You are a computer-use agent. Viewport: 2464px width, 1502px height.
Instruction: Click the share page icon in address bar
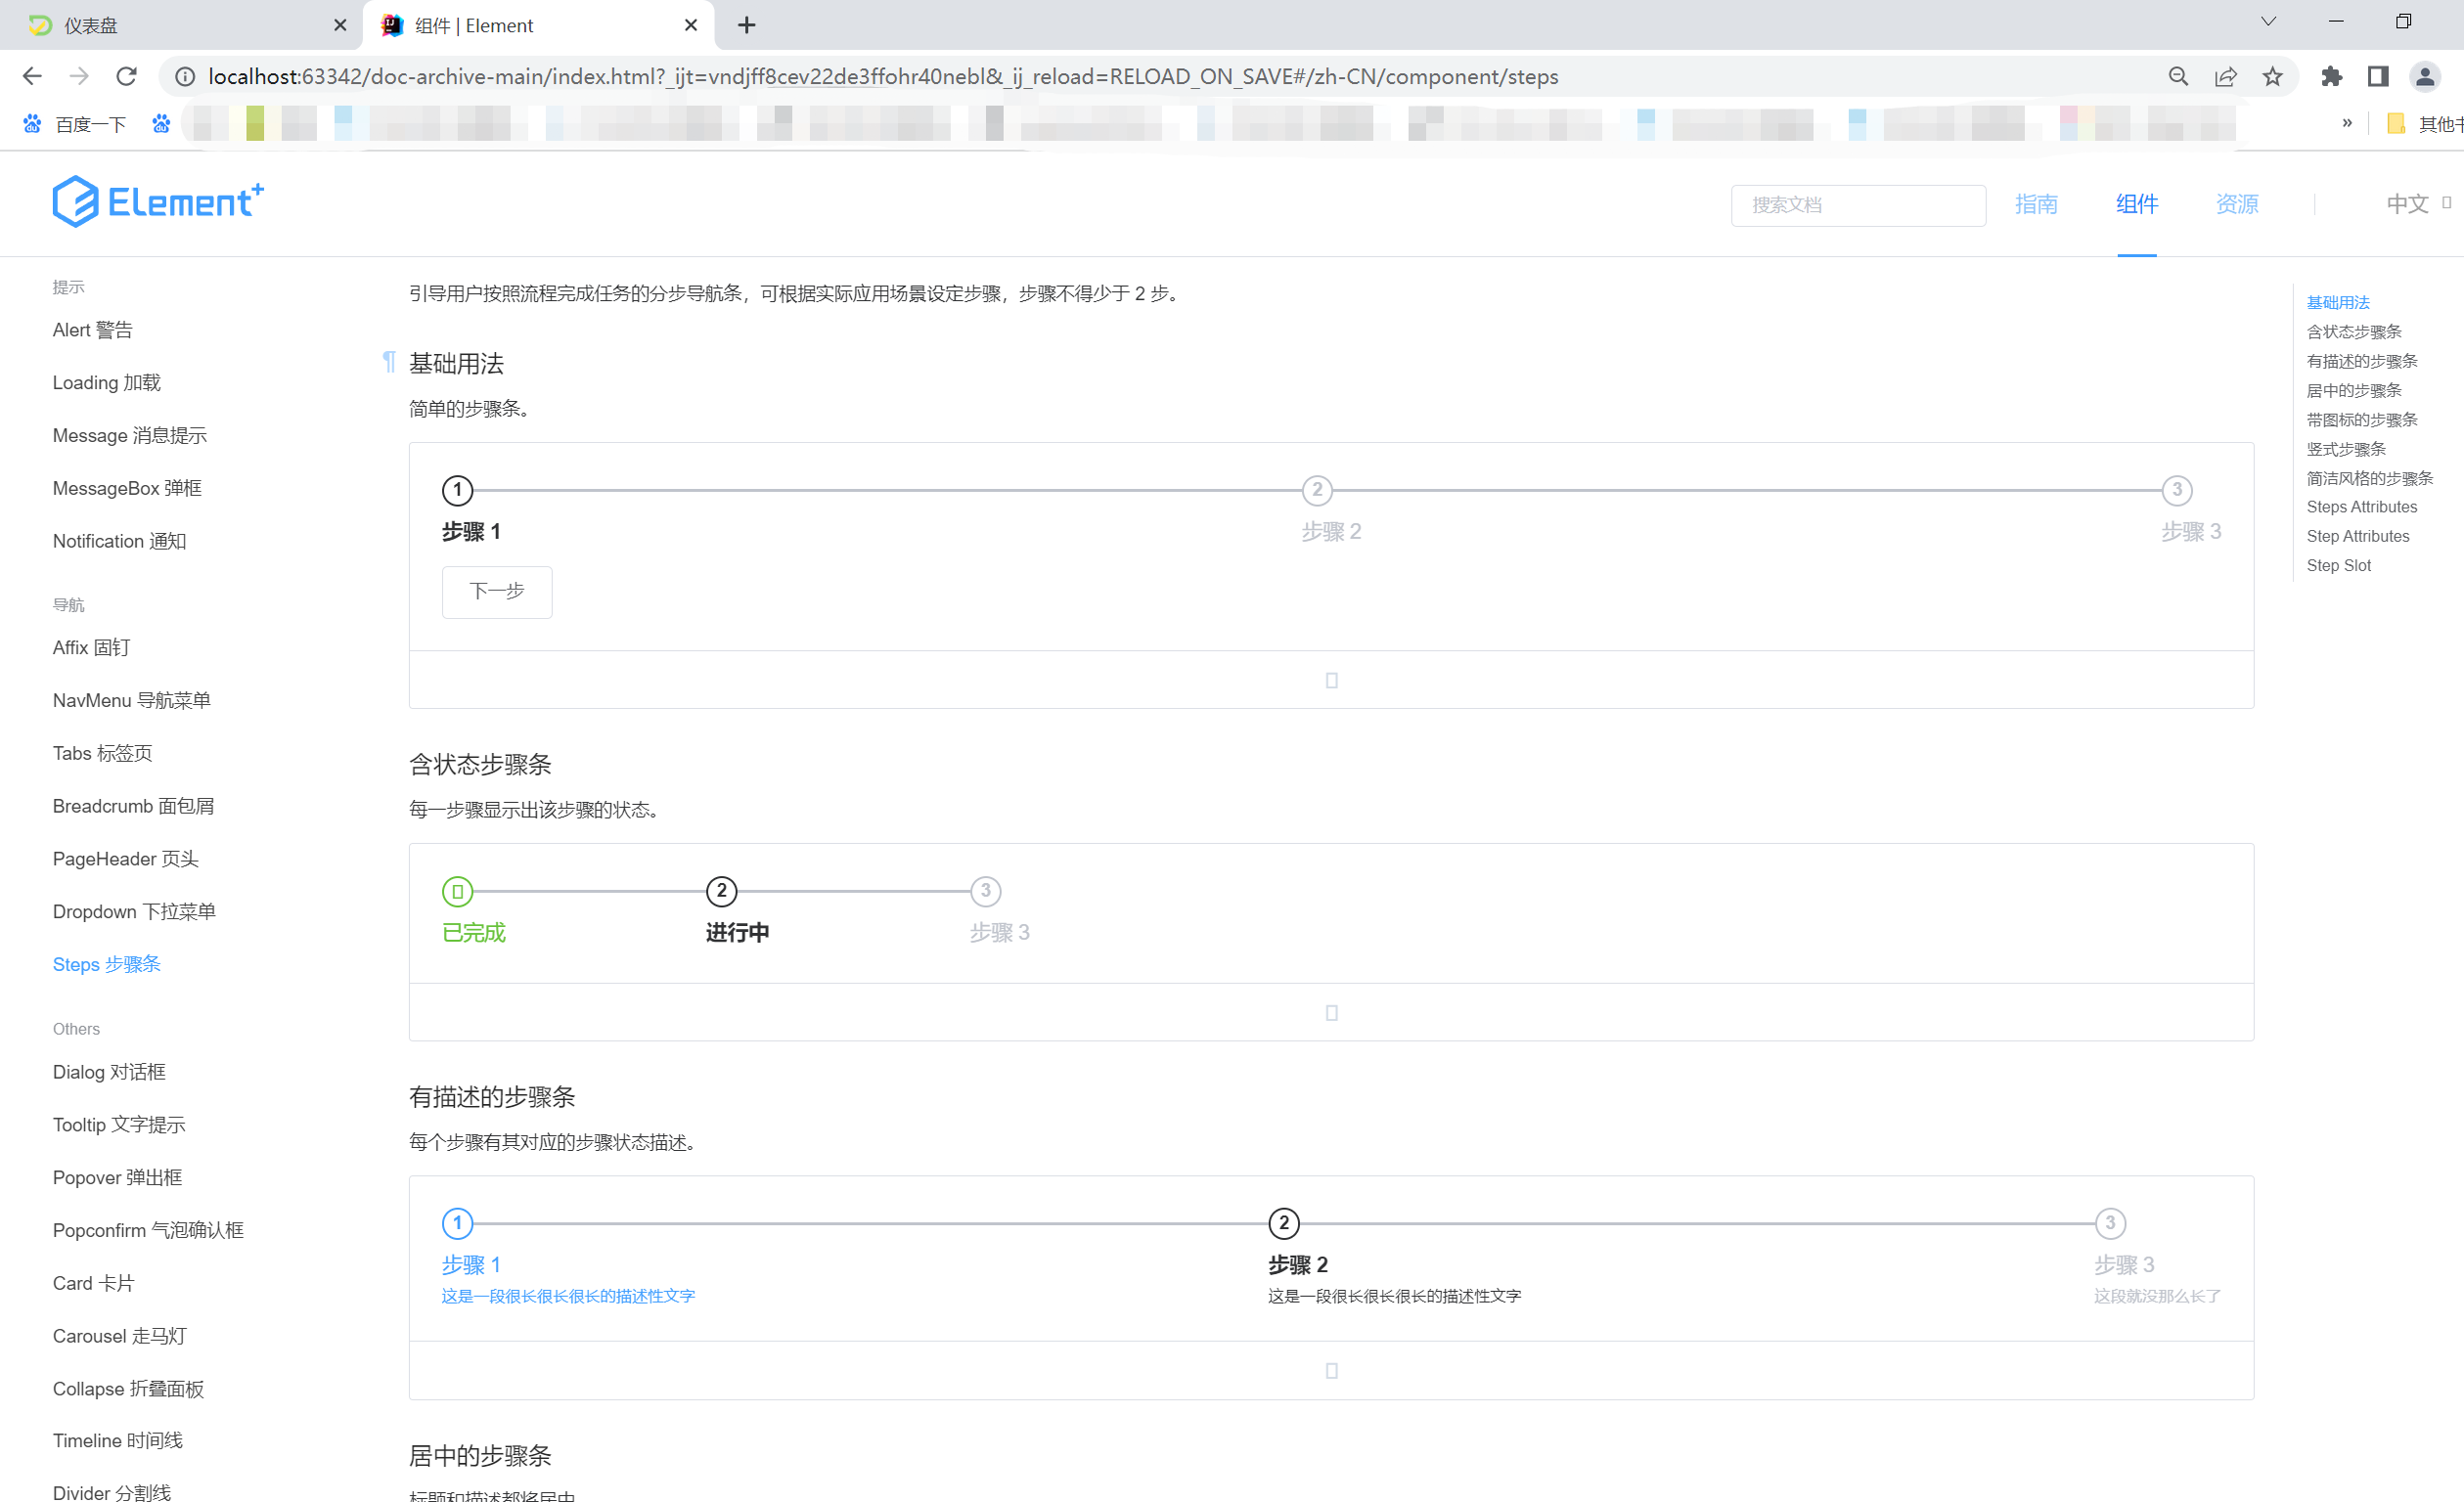coord(2226,76)
